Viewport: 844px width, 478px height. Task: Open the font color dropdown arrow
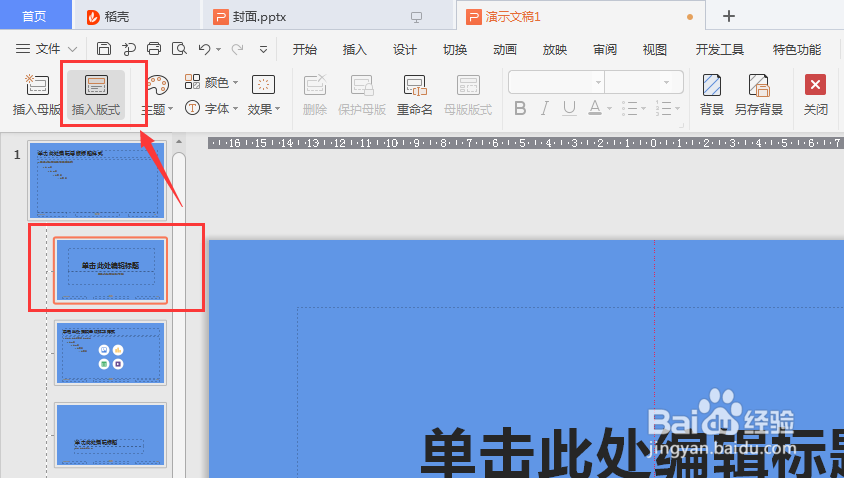point(609,109)
